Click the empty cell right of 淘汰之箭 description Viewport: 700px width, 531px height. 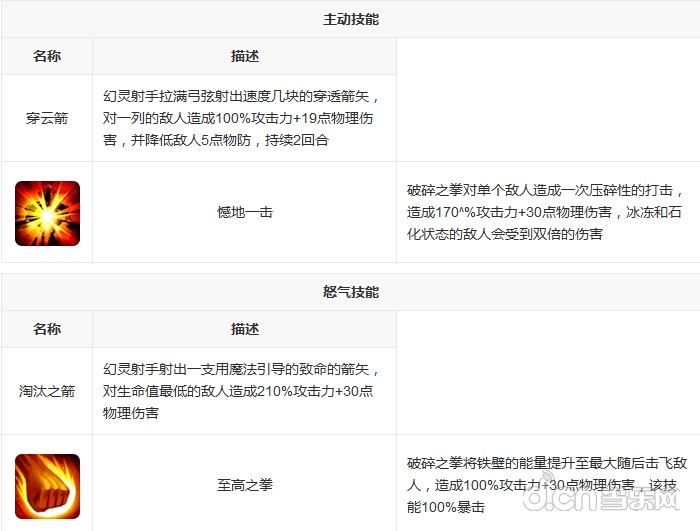(547, 391)
